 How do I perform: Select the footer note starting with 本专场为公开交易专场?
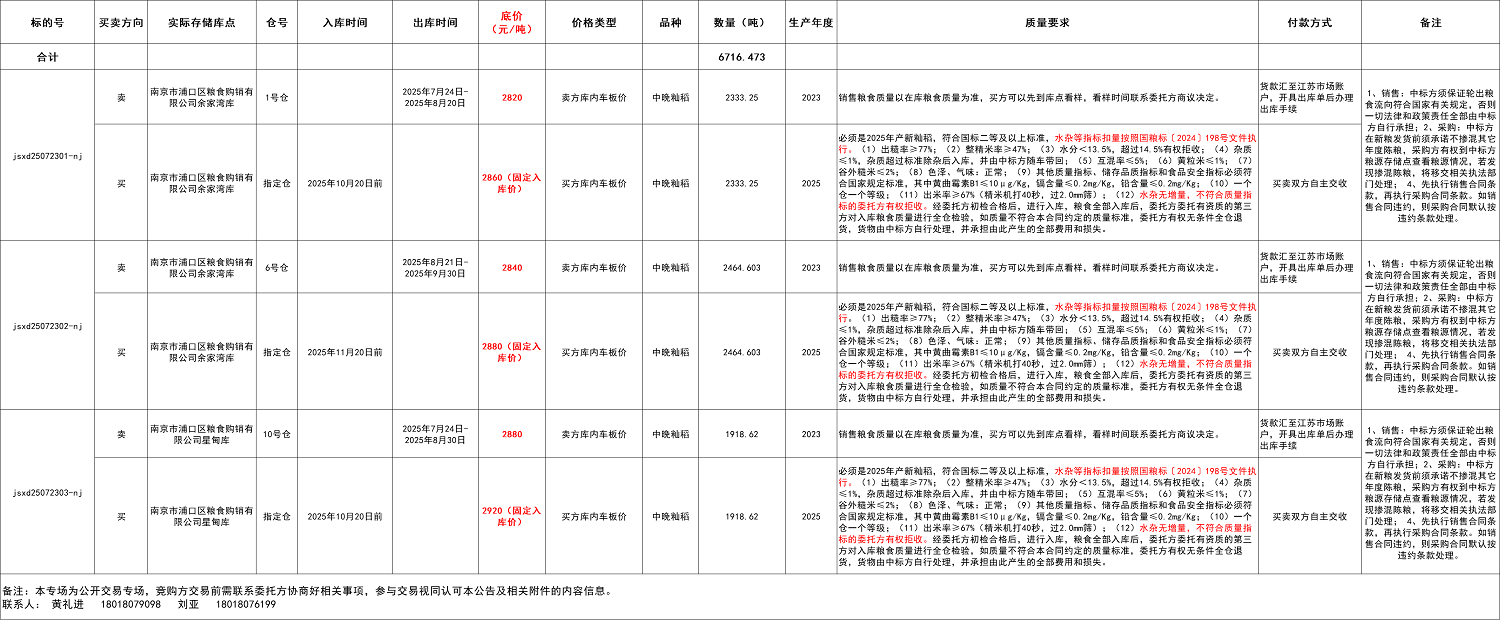coord(322,590)
